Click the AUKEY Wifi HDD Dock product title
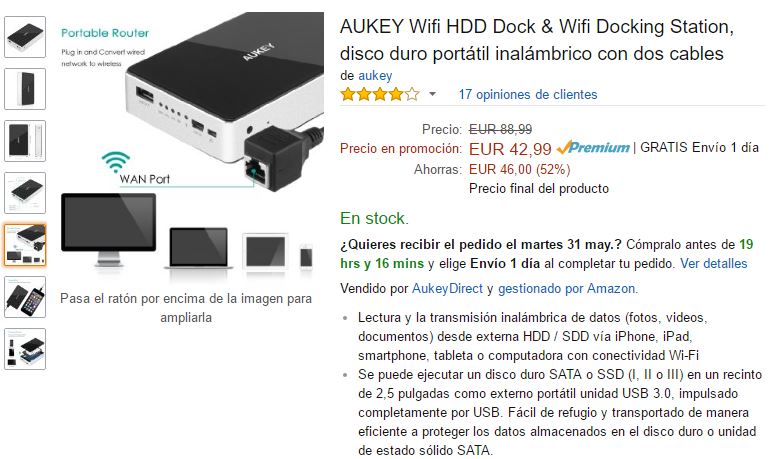This screenshot has height=459, width=784. (x=537, y=40)
